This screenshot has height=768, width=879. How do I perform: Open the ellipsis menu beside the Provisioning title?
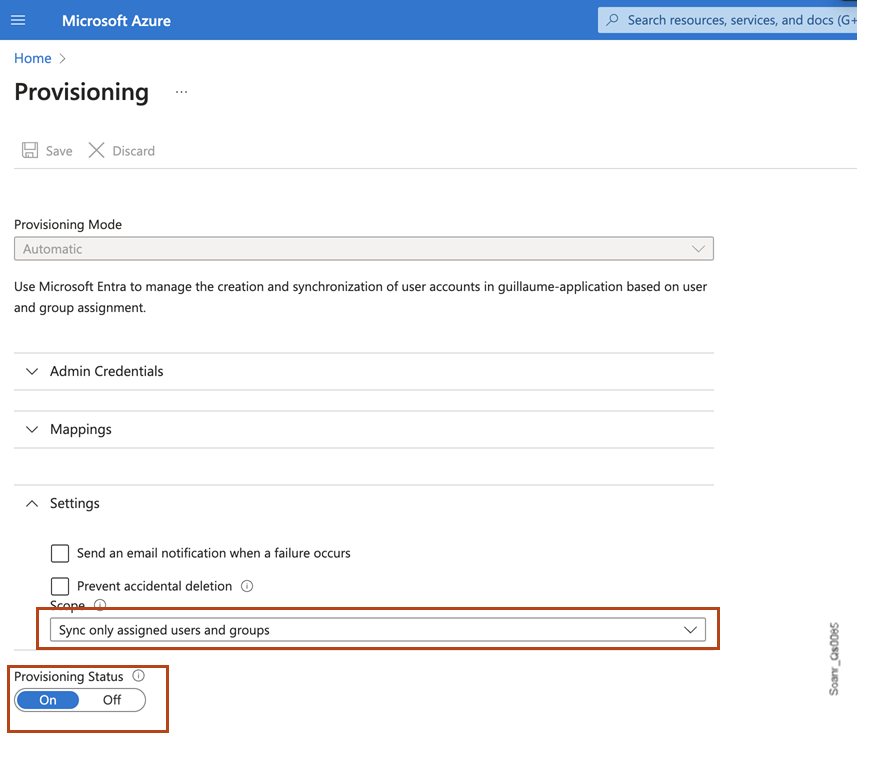click(181, 92)
